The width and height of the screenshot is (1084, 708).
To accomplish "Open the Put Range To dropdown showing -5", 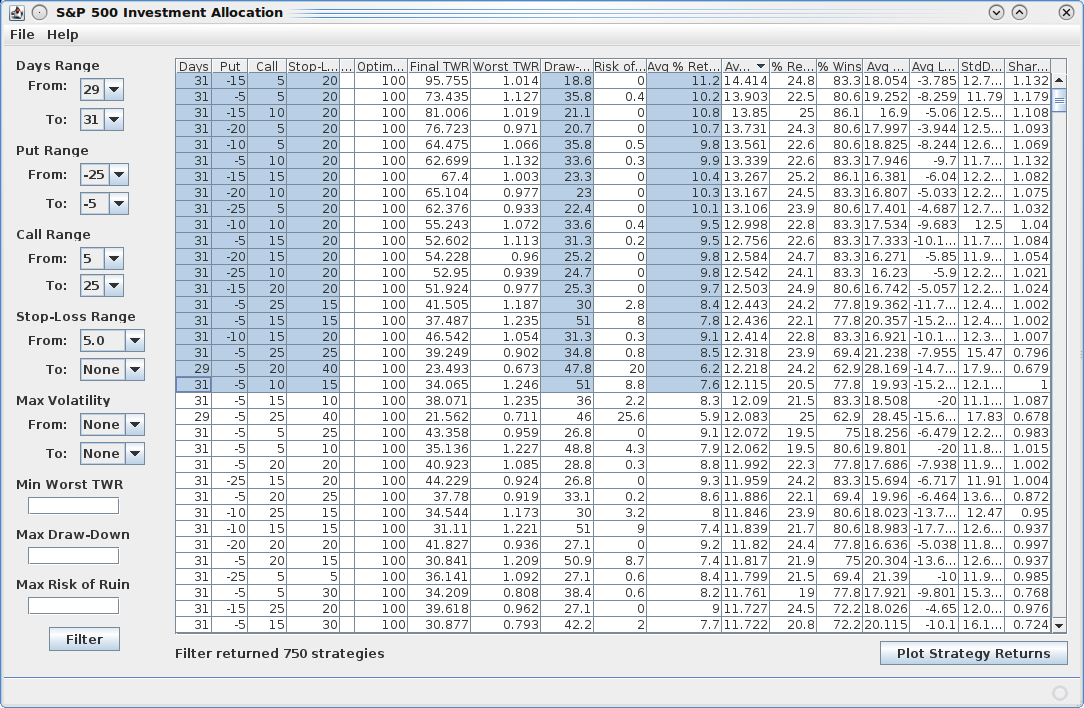I will (x=119, y=203).
